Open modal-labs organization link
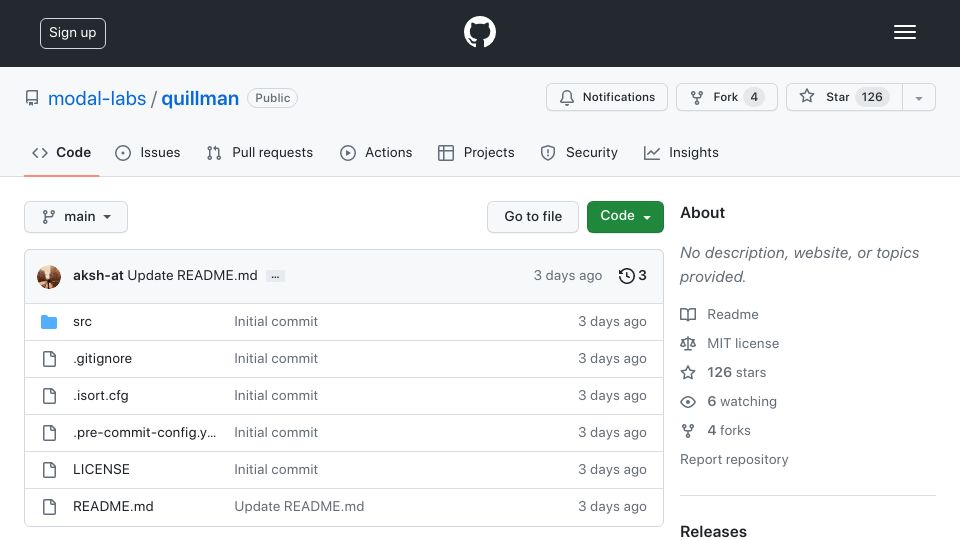This screenshot has width=960, height=540. click(97, 98)
